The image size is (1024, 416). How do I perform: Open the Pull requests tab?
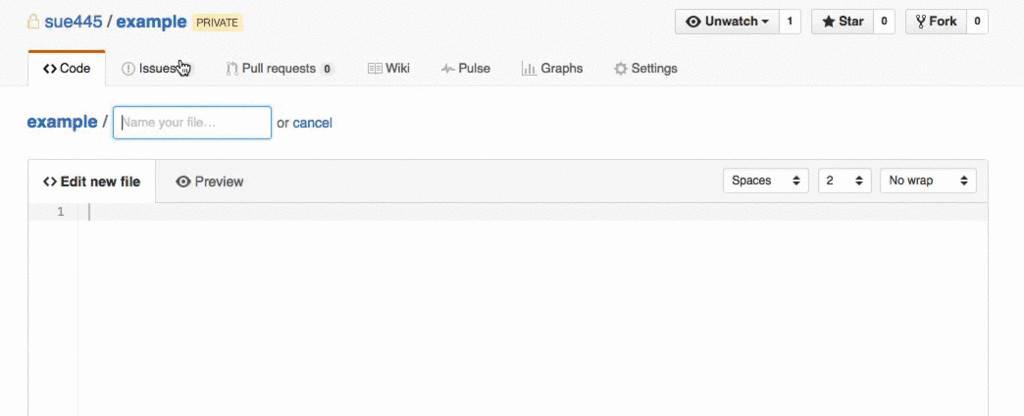click(279, 69)
